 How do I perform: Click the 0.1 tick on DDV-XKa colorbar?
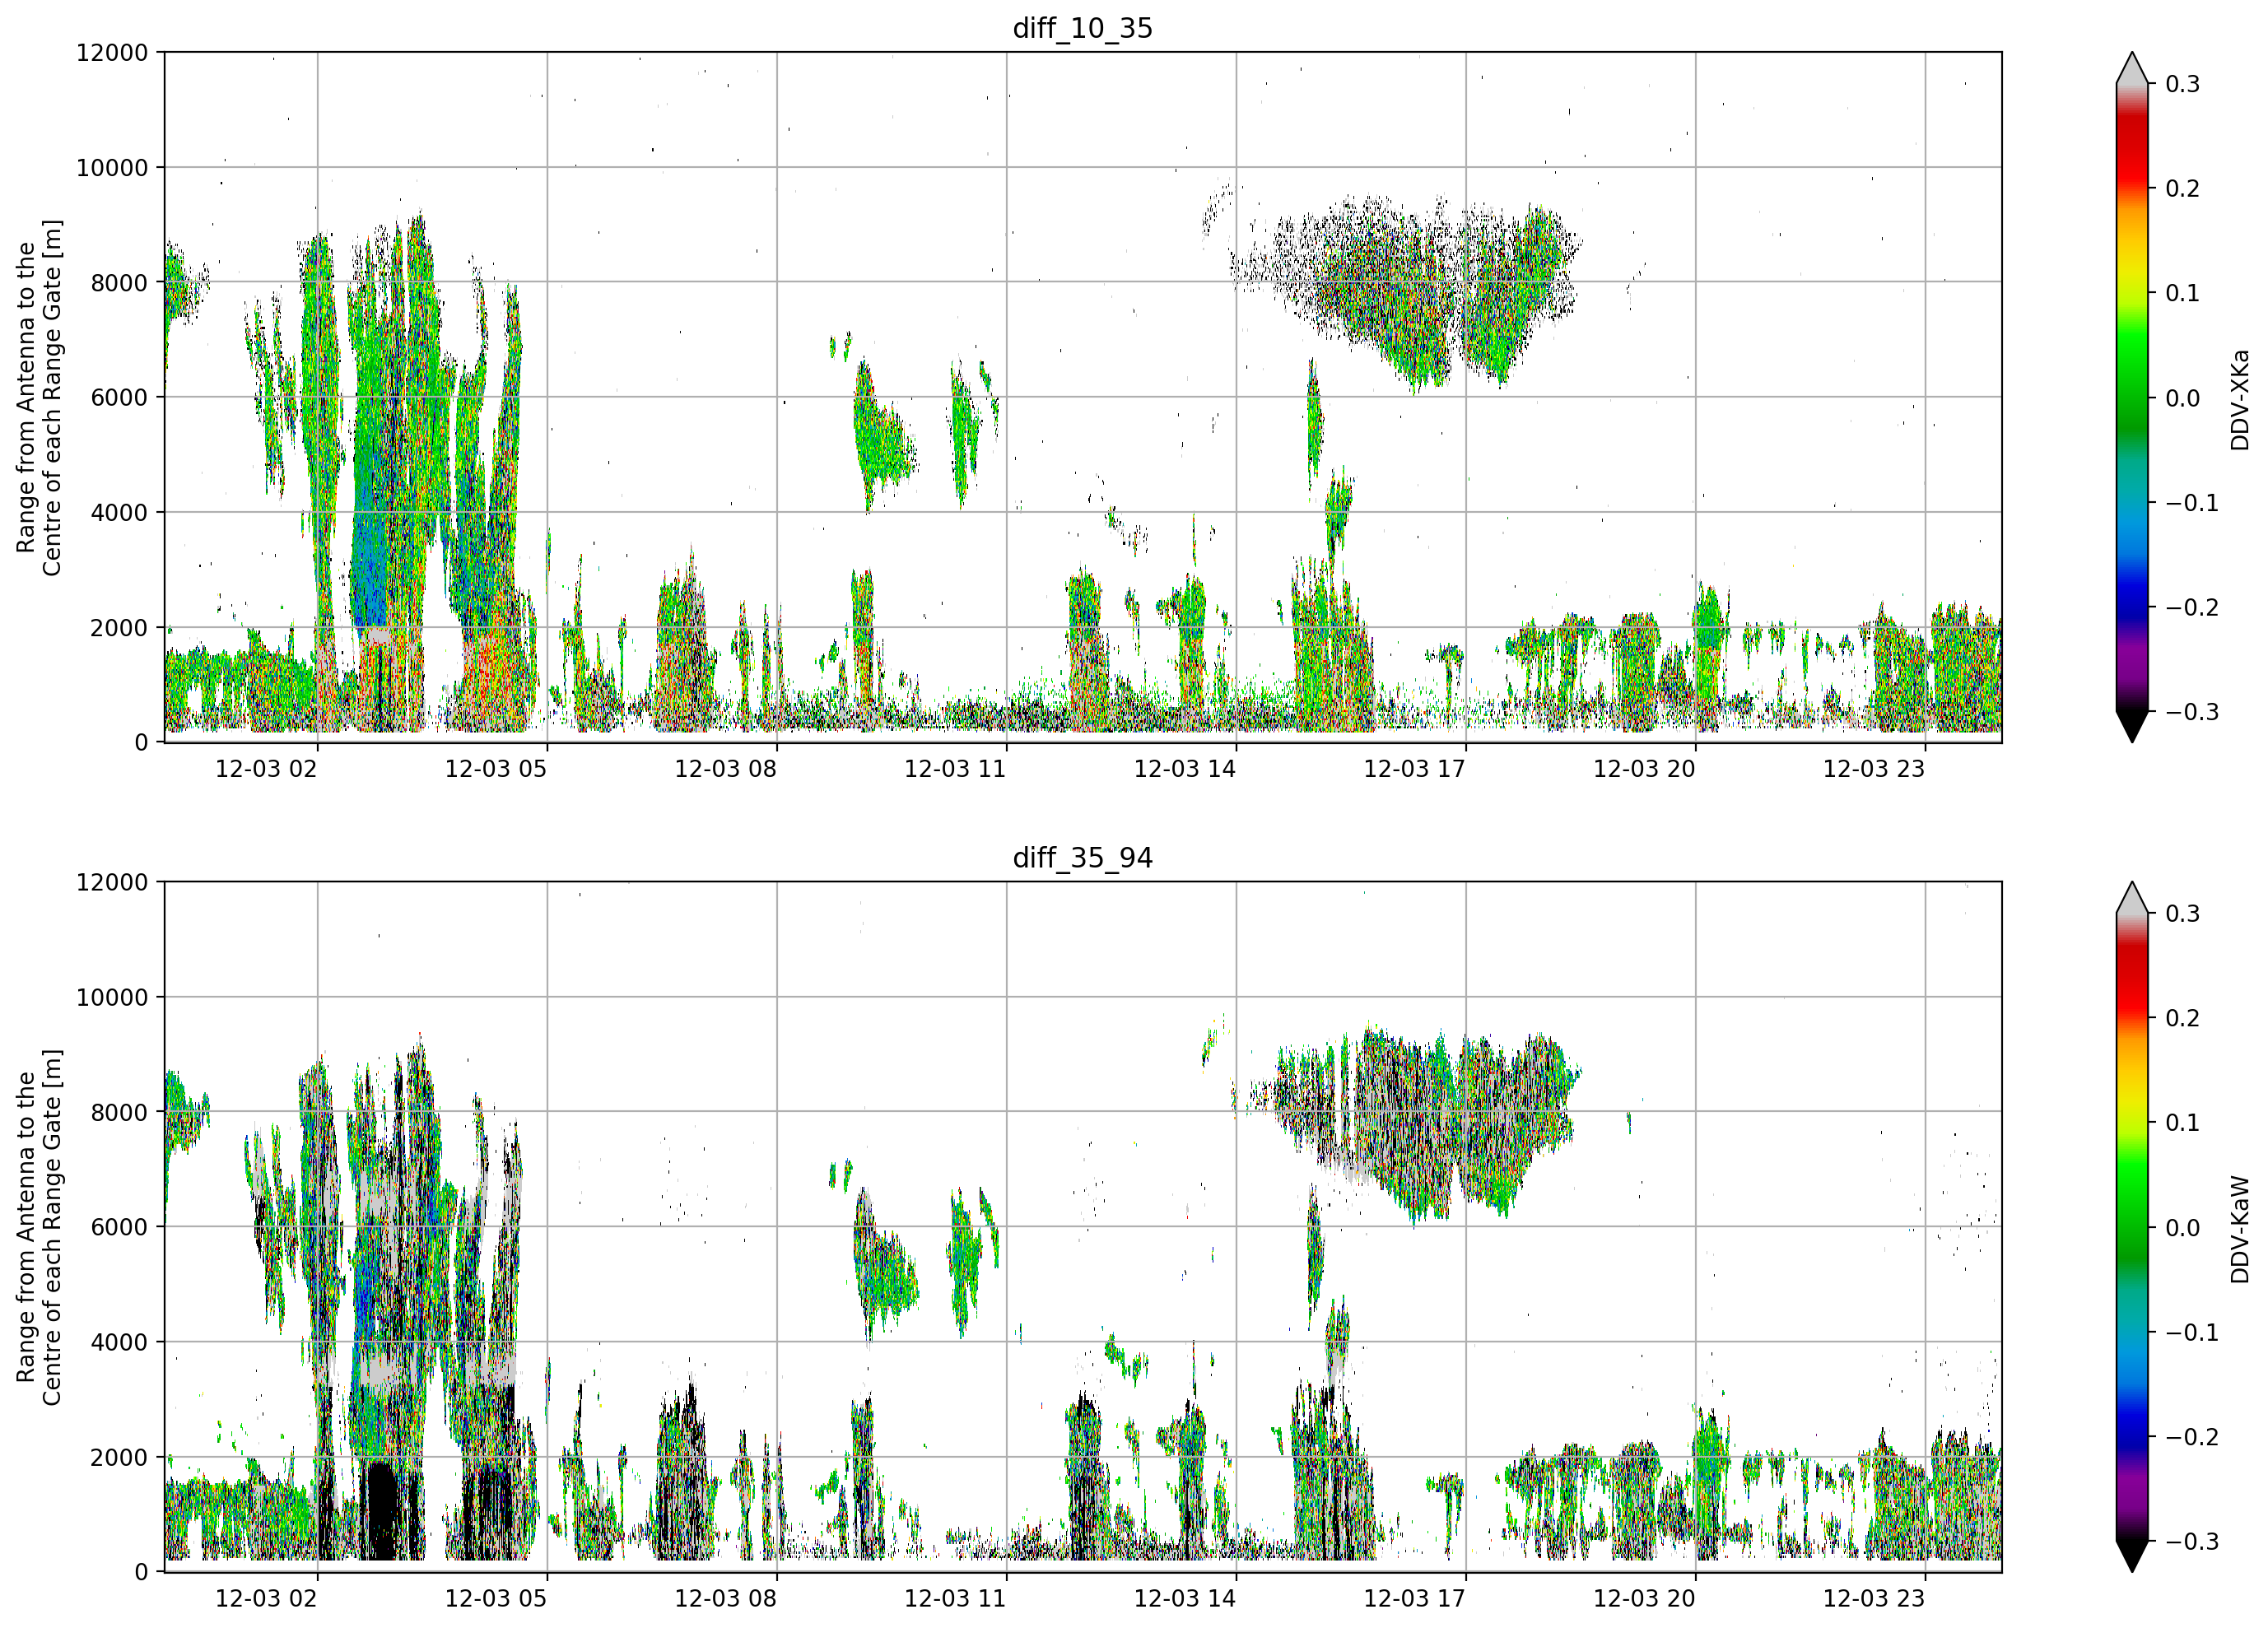coord(2183,293)
